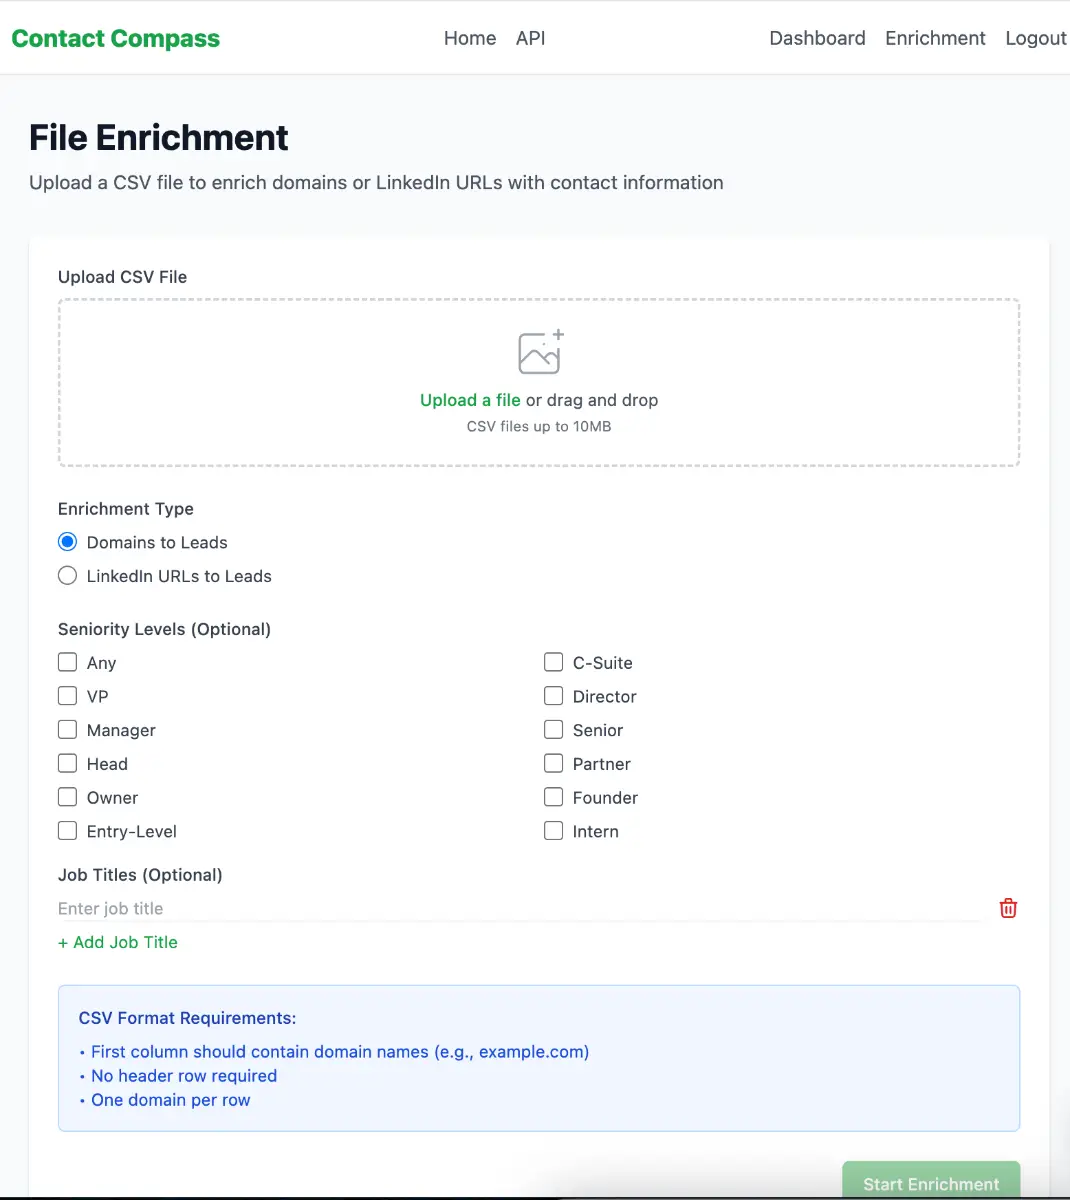
Task: Click the Contact Compass logo
Action: [116, 38]
